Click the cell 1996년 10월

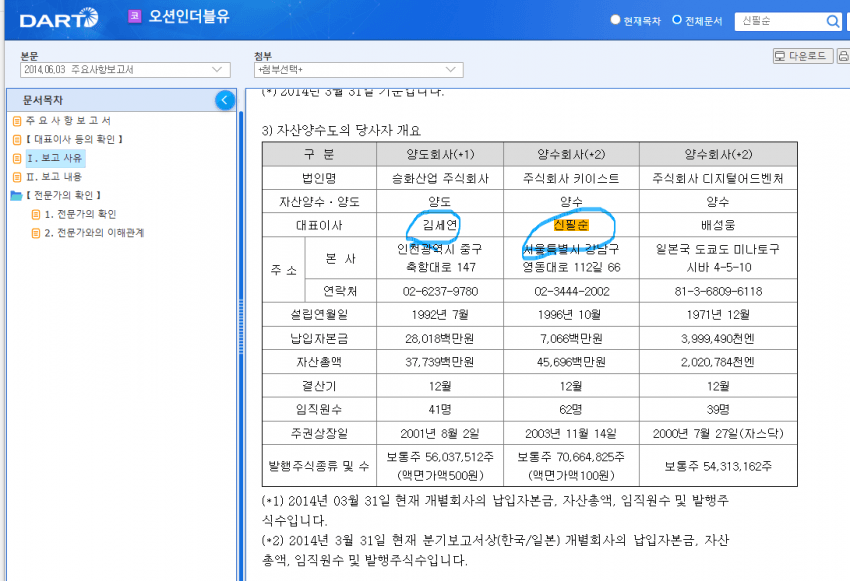click(x=571, y=315)
